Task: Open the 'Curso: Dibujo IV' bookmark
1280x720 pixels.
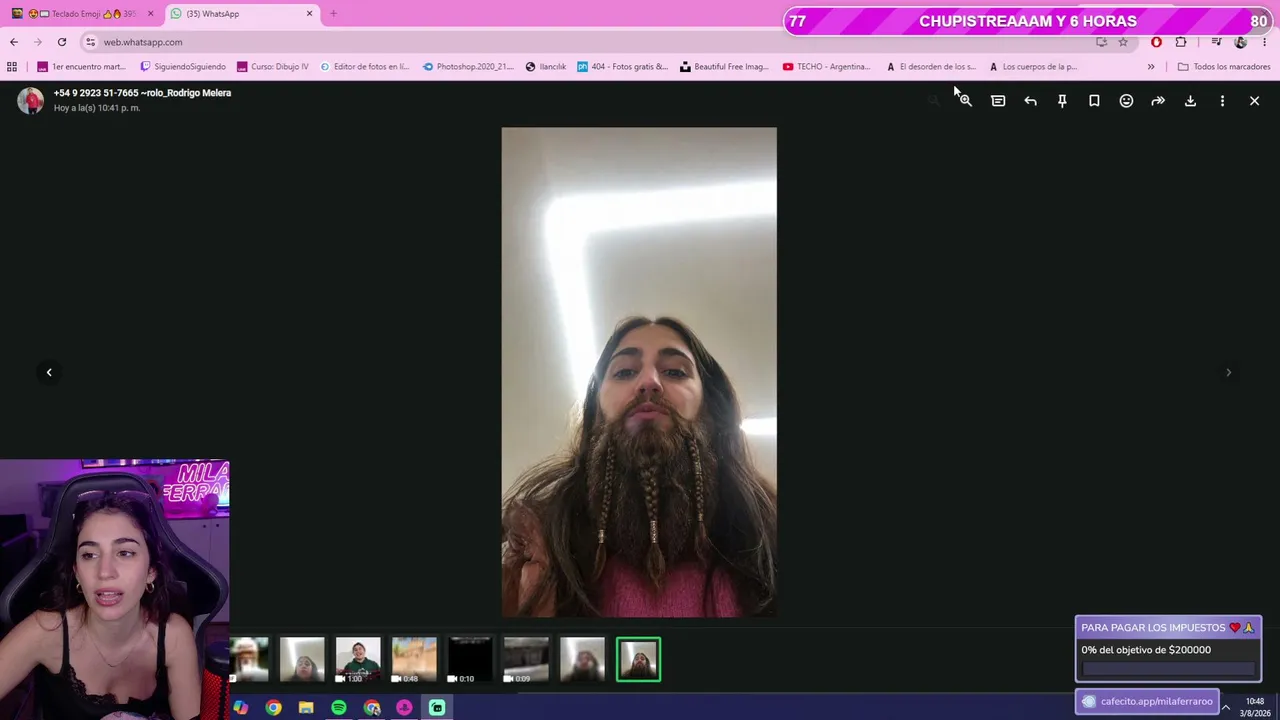Action: click(x=273, y=67)
